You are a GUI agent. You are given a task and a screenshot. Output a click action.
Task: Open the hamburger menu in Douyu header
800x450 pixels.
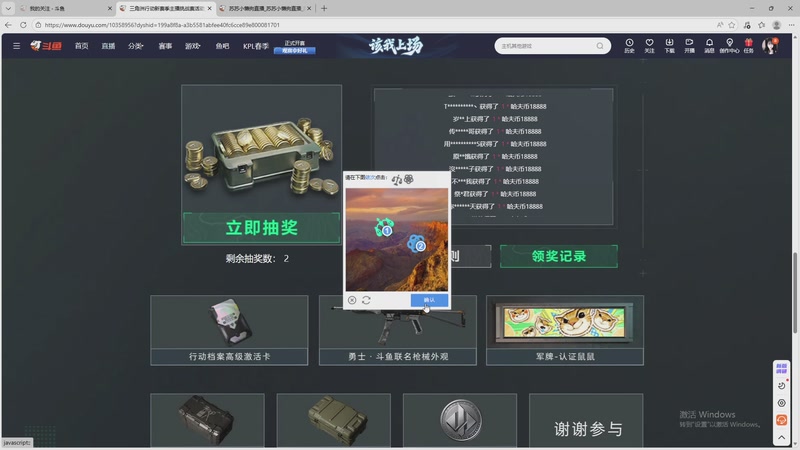point(16,46)
